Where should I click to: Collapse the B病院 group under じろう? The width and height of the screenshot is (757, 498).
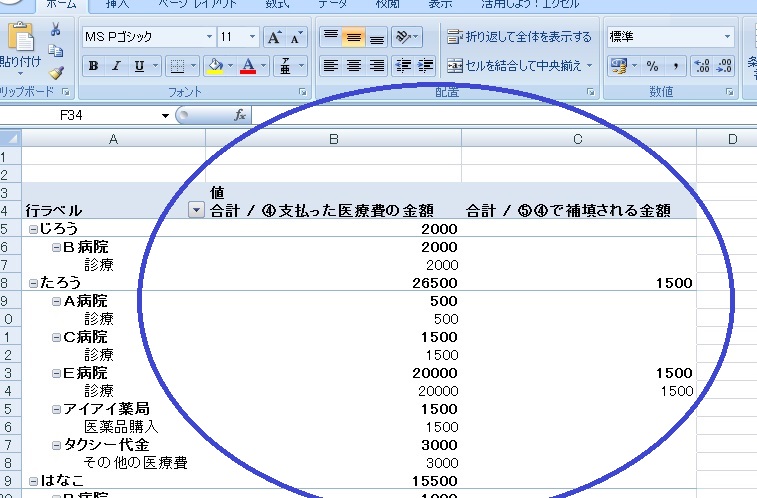pyautogui.click(x=56, y=248)
